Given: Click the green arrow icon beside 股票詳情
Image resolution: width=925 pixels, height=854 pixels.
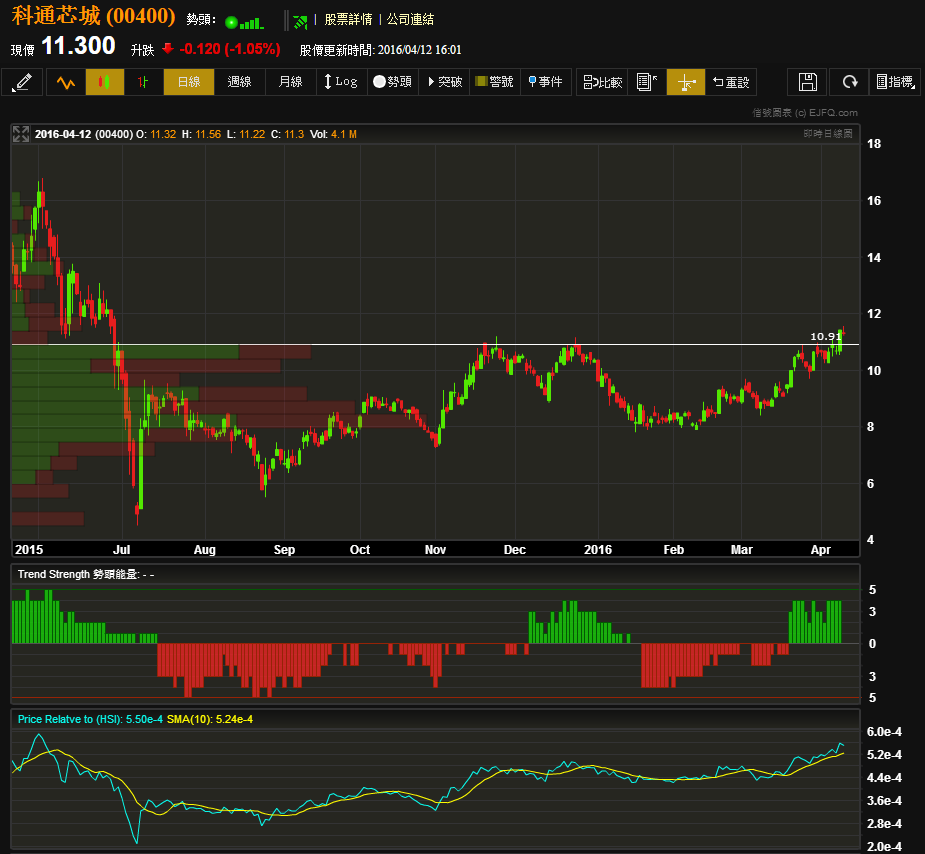Looking at the screenshot, I should pos(301,22).
